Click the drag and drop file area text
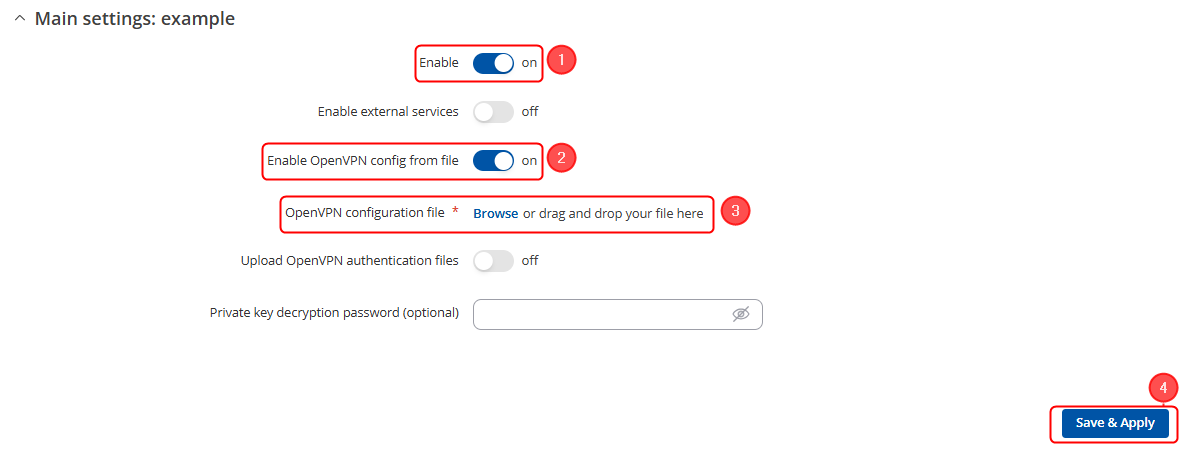1182x451 pixels. [x=613, y=214]
